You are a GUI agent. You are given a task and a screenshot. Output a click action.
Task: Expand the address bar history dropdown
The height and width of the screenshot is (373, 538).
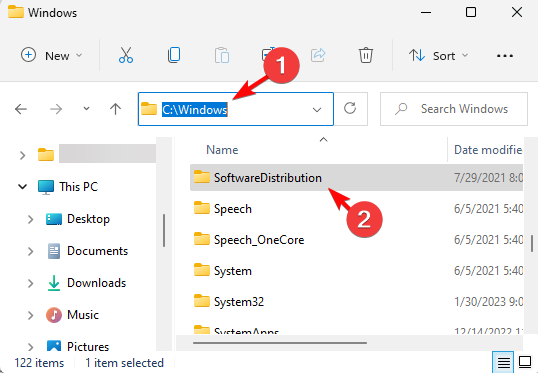tap(317, 109)
